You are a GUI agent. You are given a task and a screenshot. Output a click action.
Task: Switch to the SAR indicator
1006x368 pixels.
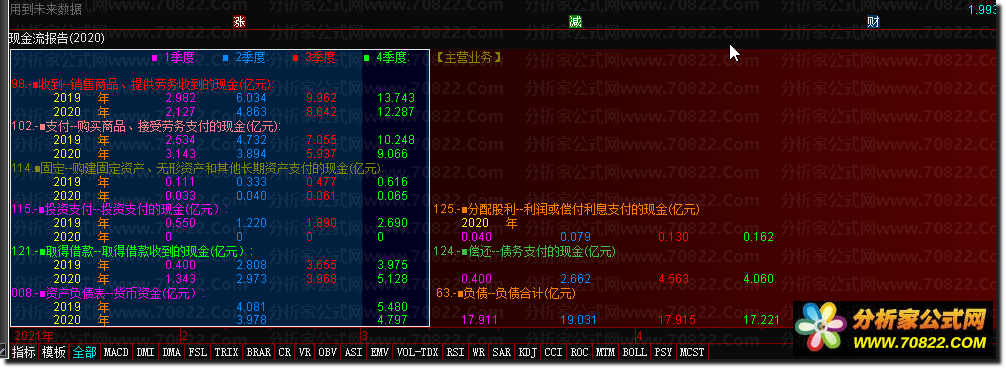pos(502,352)
